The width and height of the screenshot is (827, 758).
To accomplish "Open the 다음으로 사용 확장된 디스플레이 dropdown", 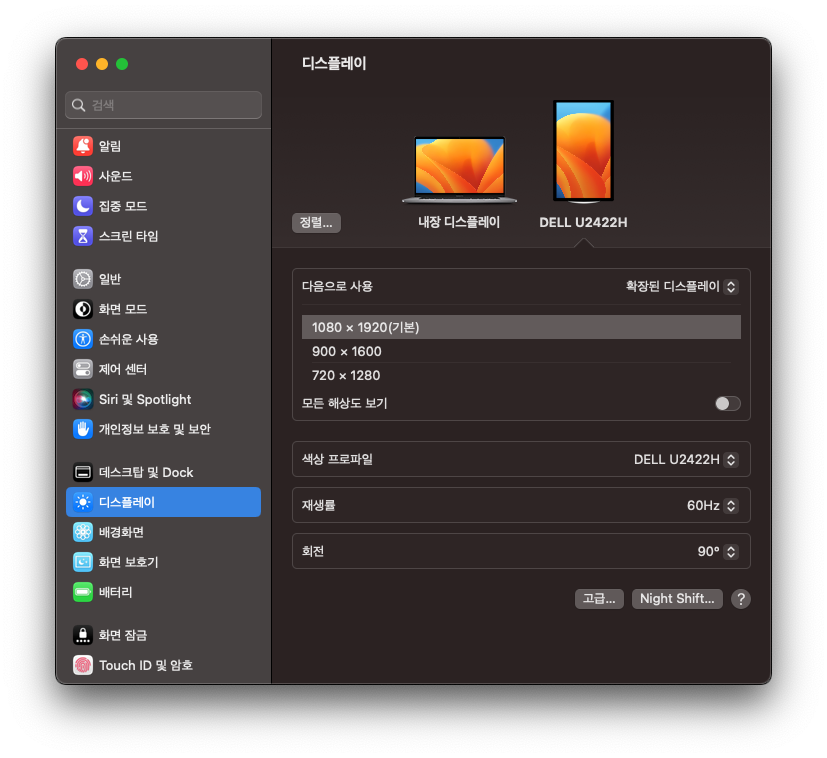I will [x=682, y=286].
